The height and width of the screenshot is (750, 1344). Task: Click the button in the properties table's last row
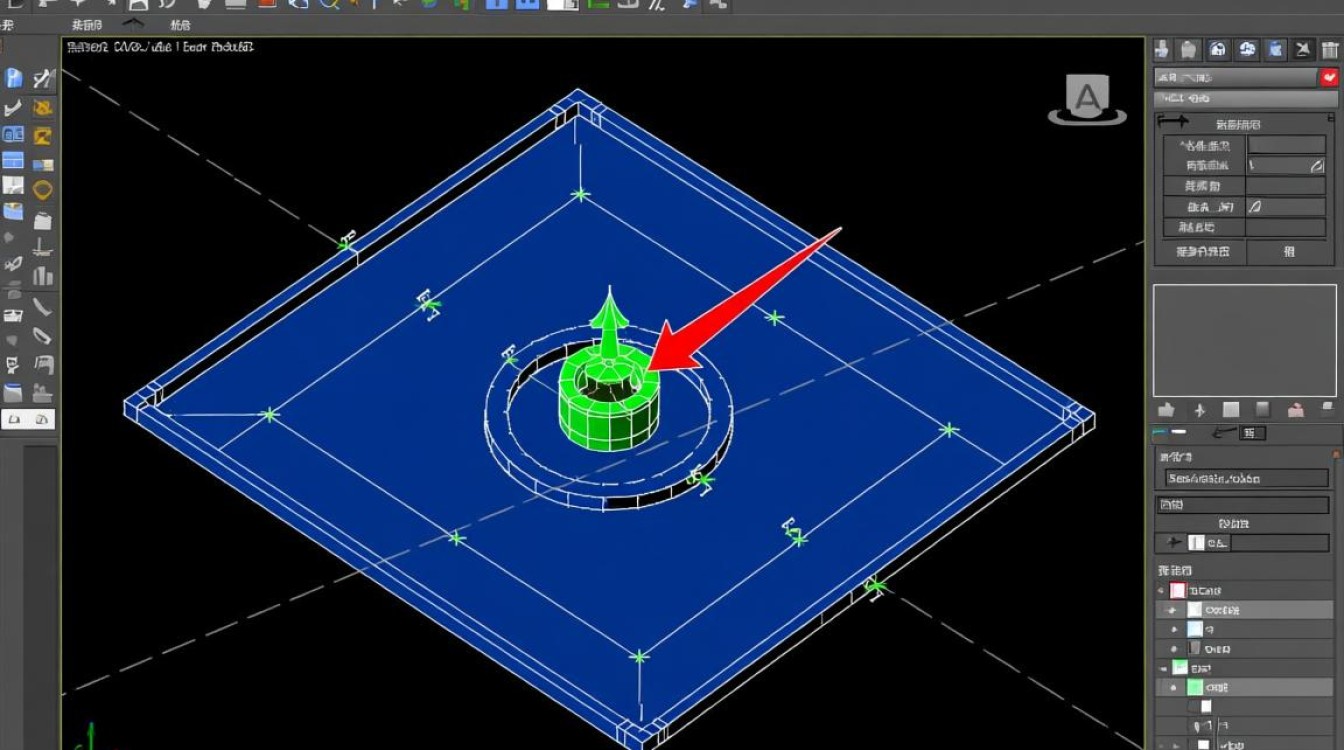(1289, 251)
